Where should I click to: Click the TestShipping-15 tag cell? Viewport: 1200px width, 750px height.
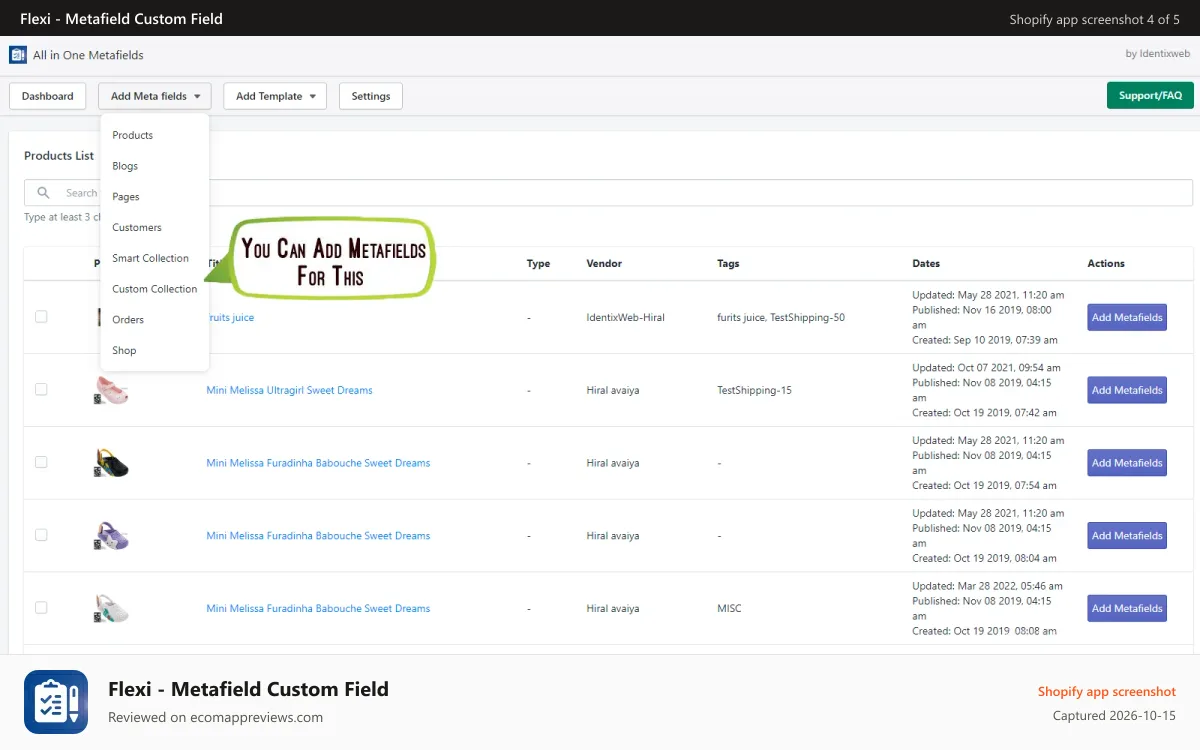(x=754, y=390)
